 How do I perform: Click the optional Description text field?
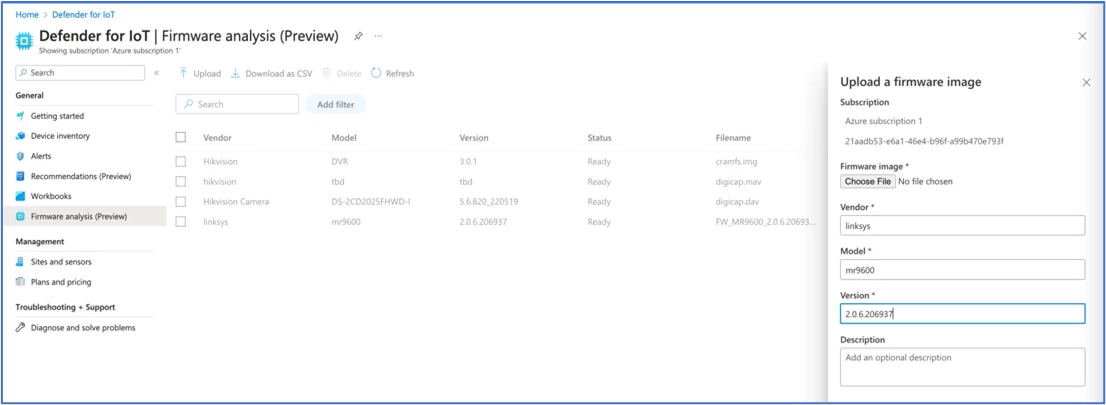(962, 366)
